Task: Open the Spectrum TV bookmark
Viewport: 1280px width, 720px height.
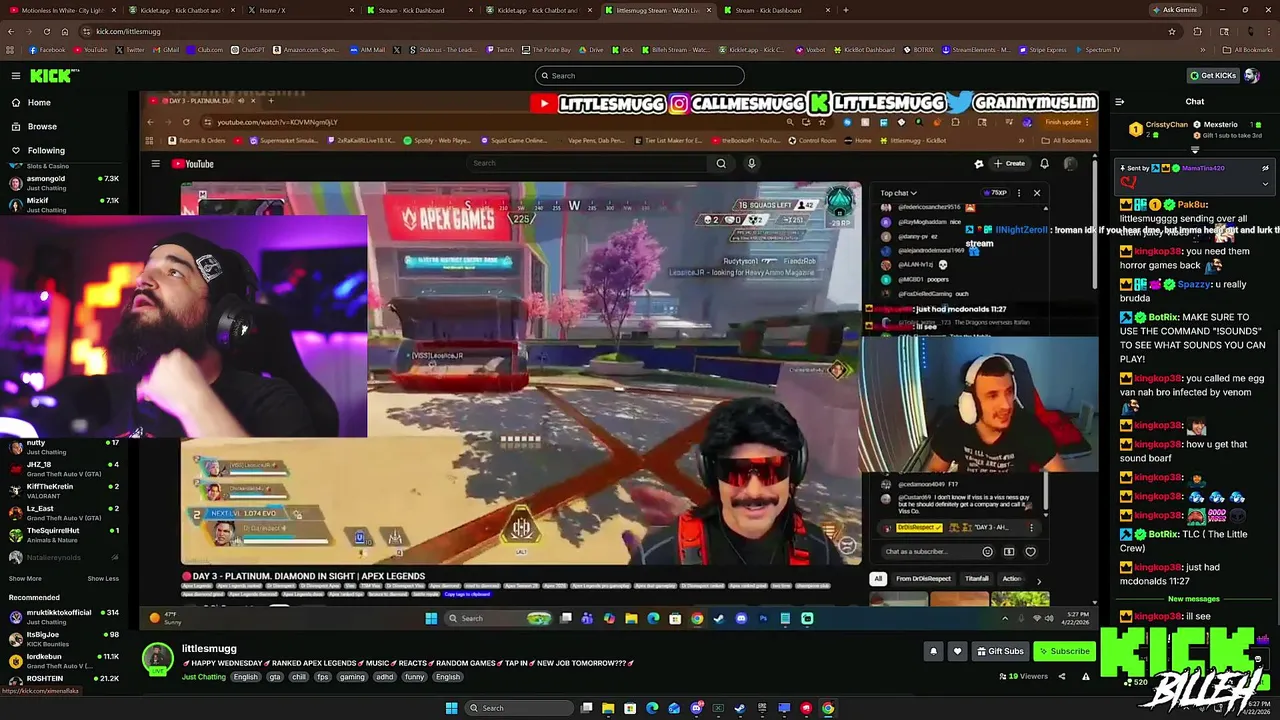Action: 1098,50
